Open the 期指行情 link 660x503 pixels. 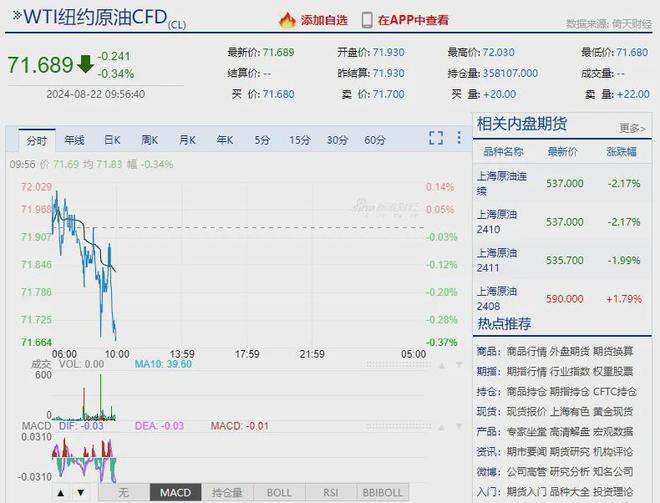tap(526, 372)
